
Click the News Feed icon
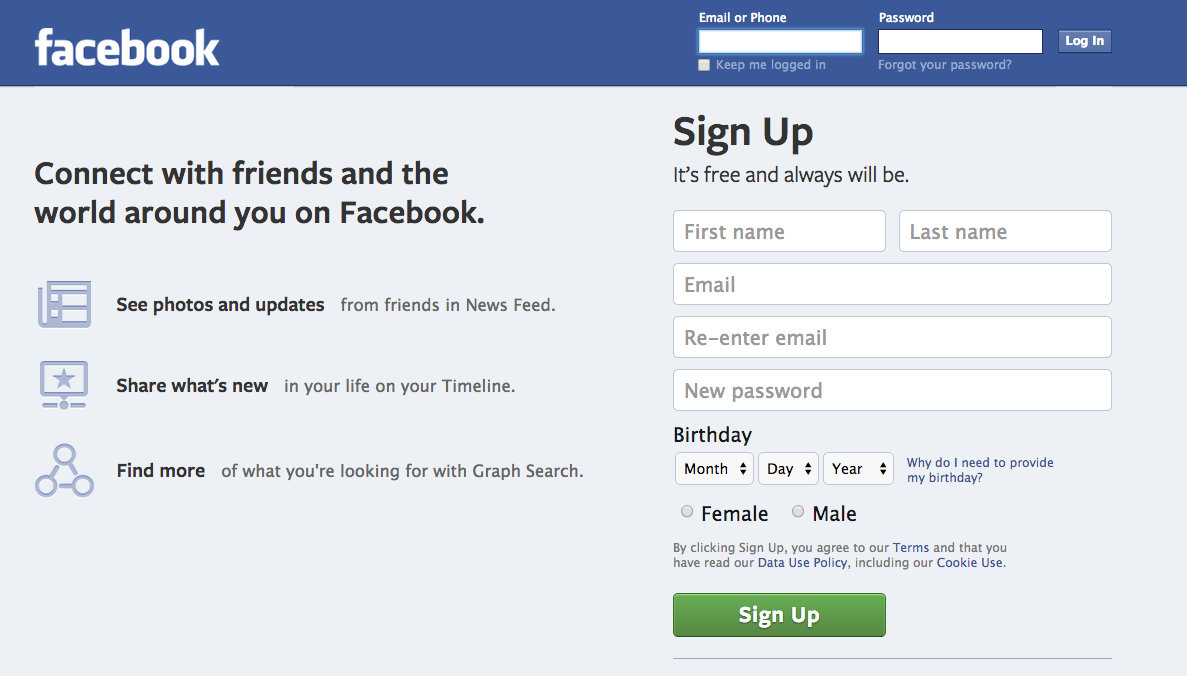(64, 304)
